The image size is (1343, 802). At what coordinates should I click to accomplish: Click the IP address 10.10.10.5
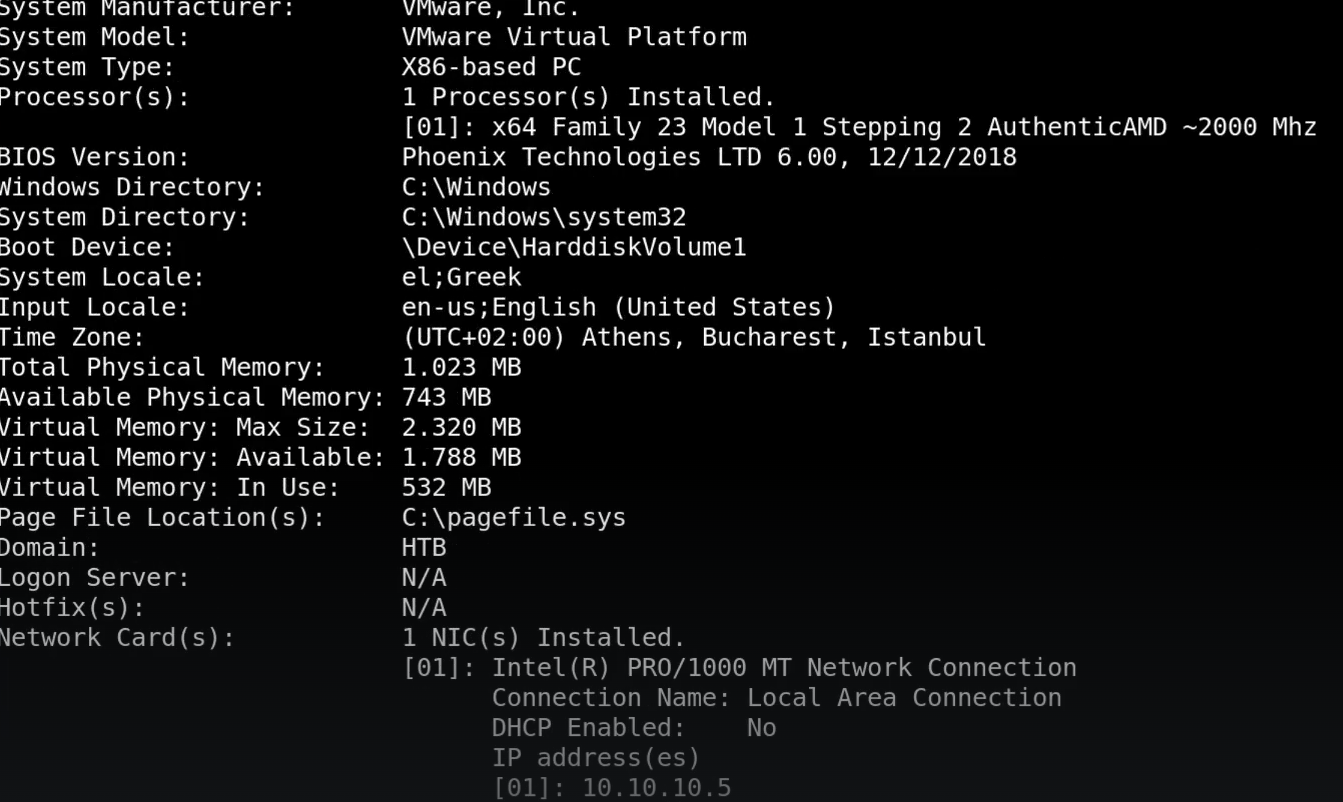pos(656,788)
